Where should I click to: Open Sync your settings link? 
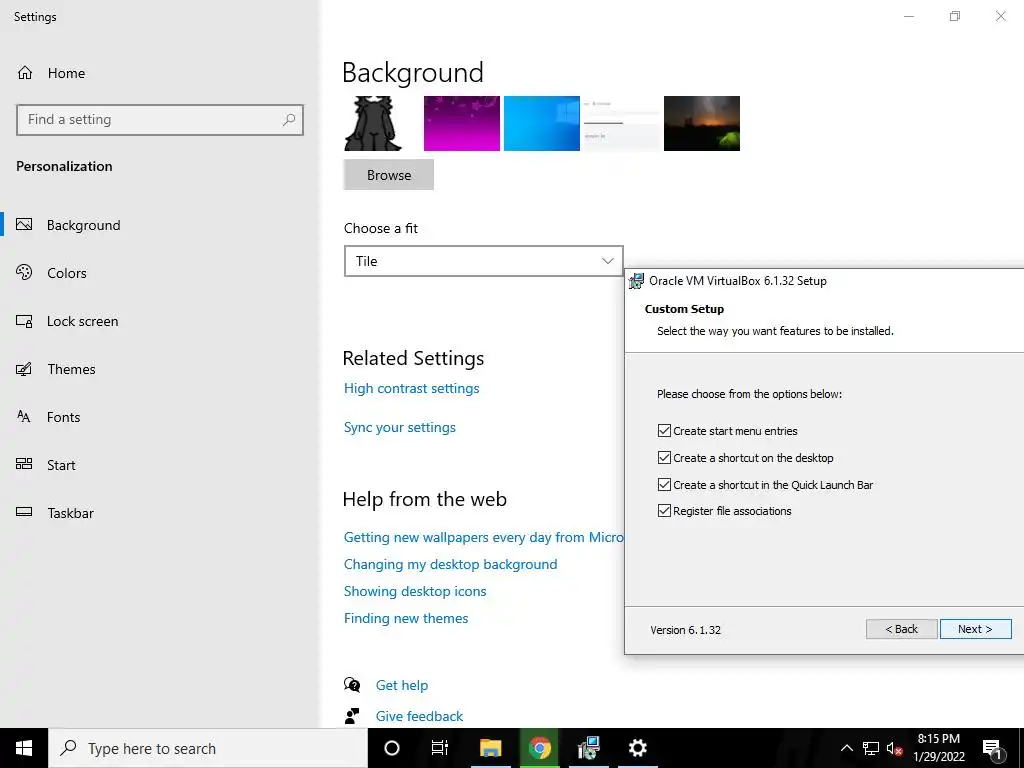pos(400,427)
